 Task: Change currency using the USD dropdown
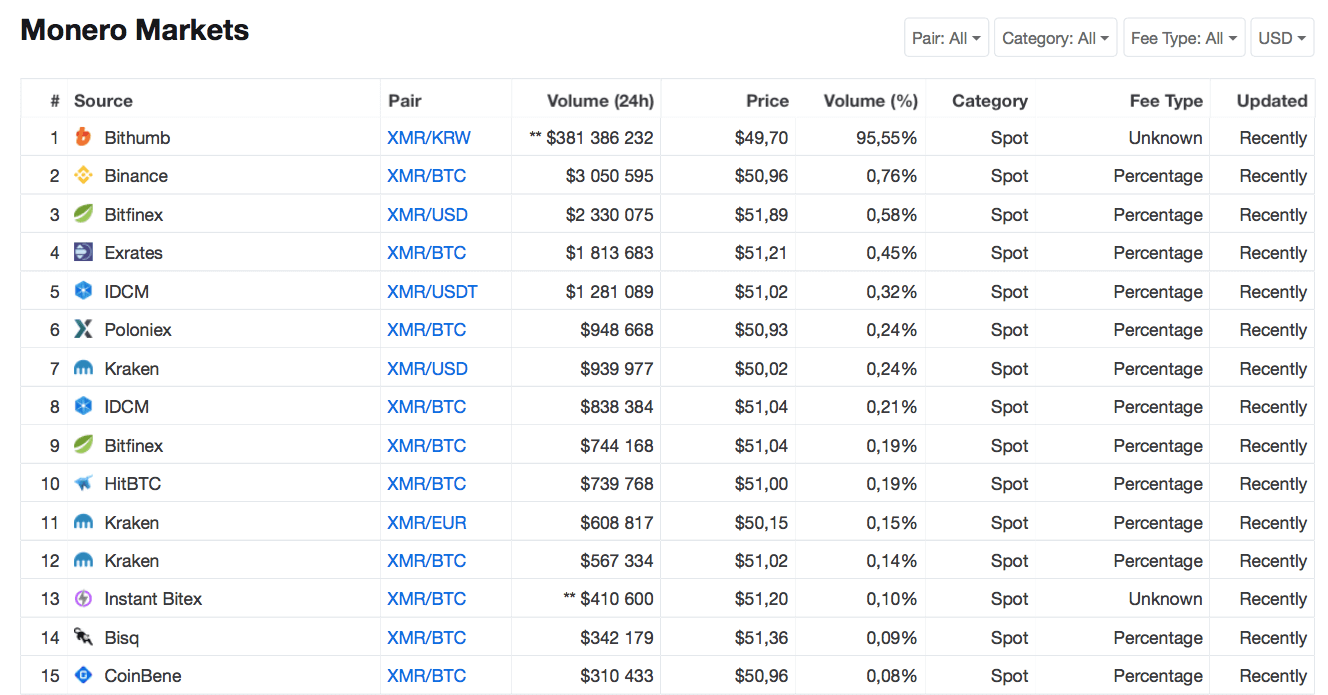pos(1281,38)
